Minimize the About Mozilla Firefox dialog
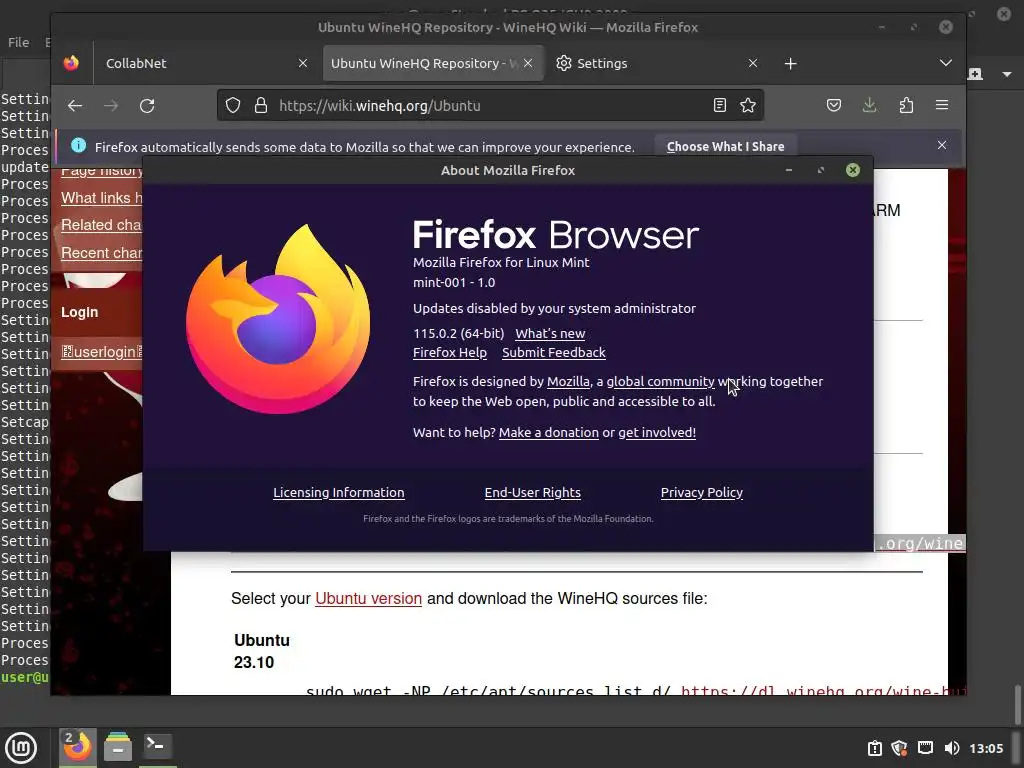Viewport: 1024px width, 768px height. [x=789, y=170]
